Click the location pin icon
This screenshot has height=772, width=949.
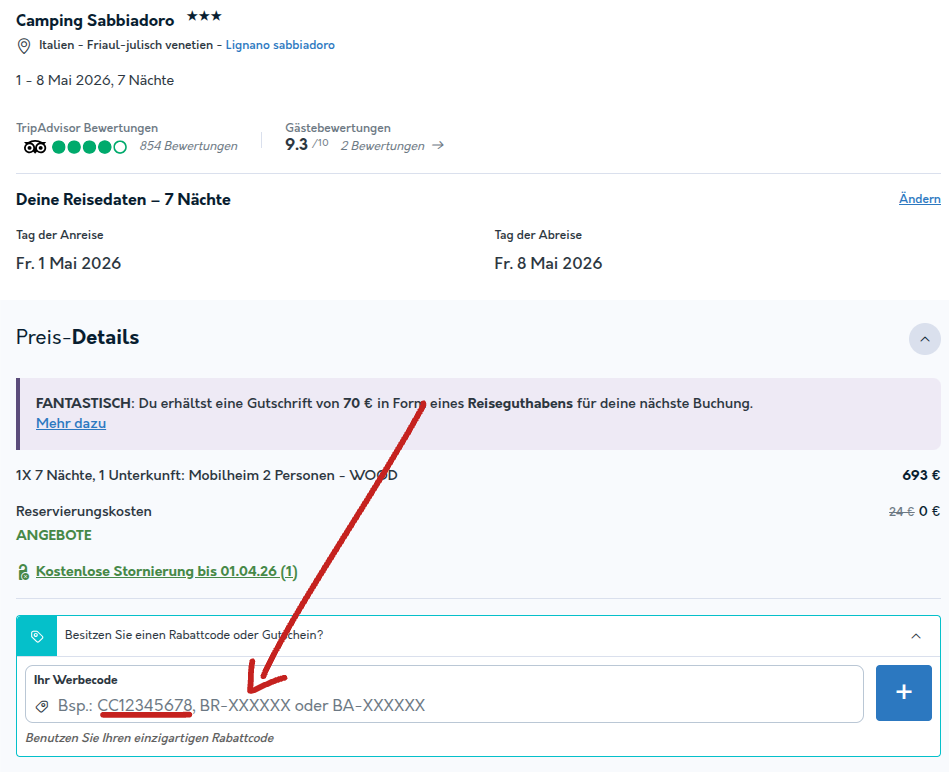pyautogui.click(x=24, y=46)
